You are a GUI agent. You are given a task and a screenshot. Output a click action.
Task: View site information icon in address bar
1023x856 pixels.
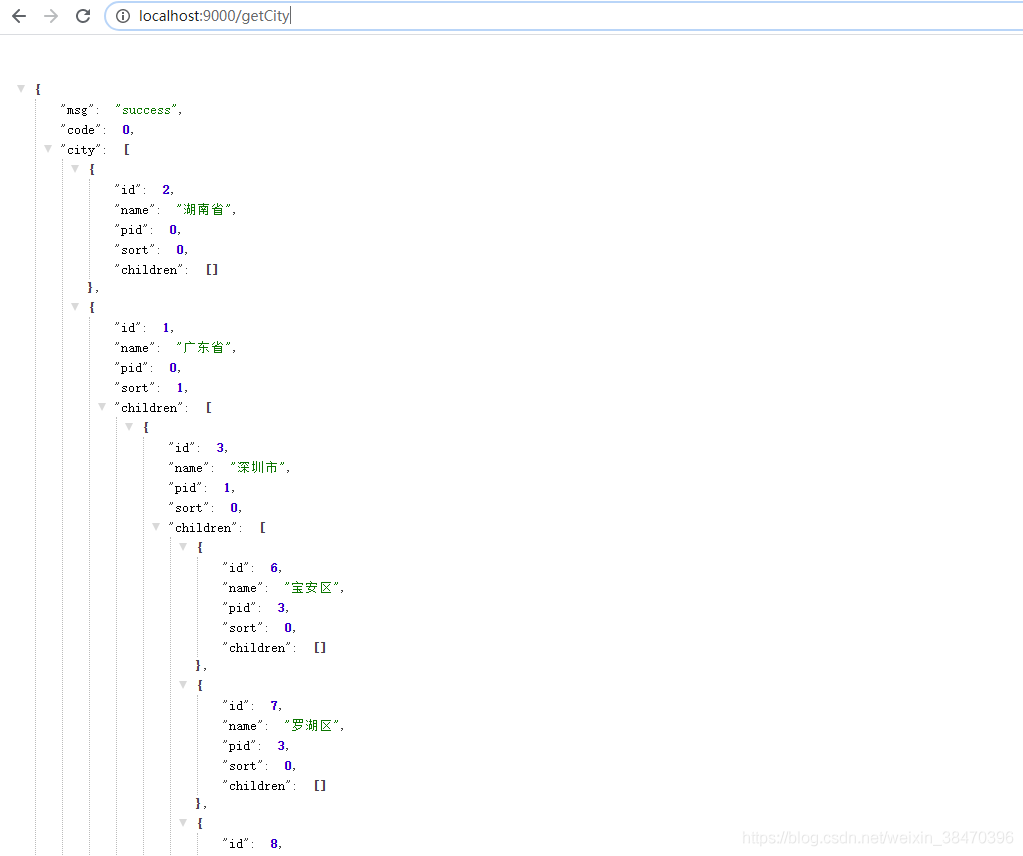tap(123, 16)
